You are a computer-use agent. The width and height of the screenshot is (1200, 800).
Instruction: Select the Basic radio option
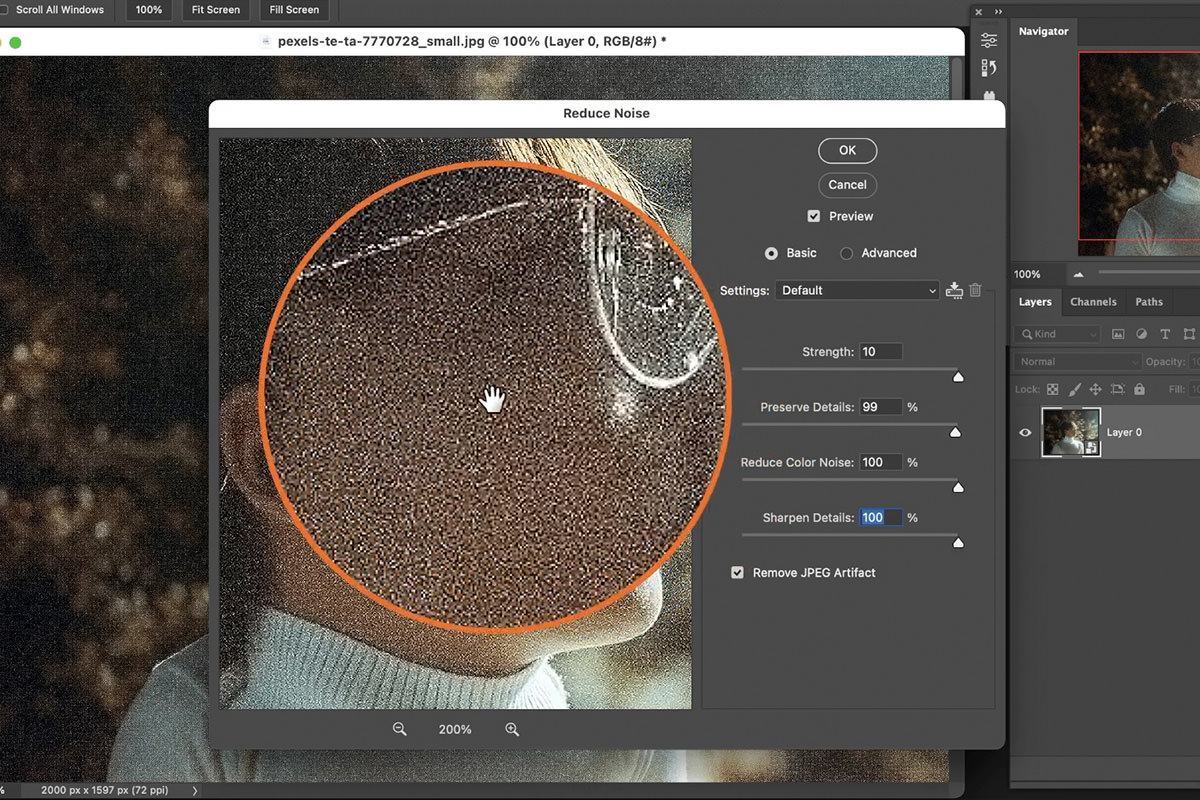pyautogui.click(x=771, y=253)
